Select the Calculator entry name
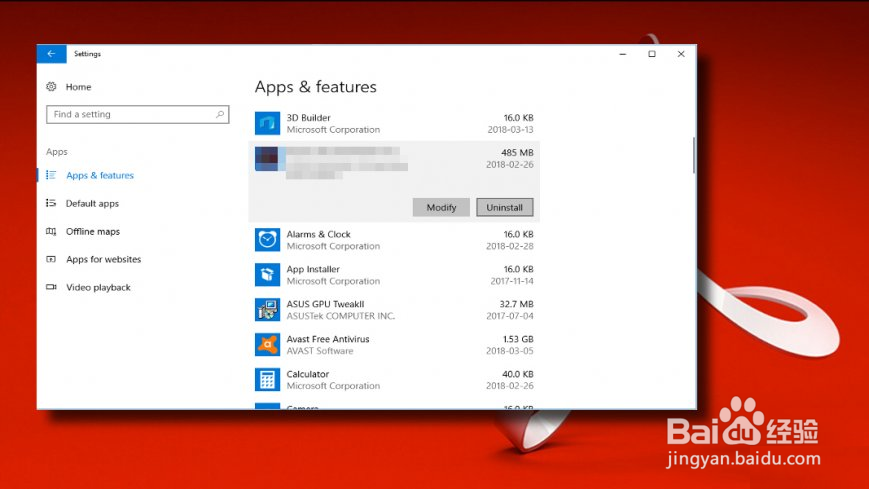Viewport: 869px width, 489px height. [x=308, y=374]
